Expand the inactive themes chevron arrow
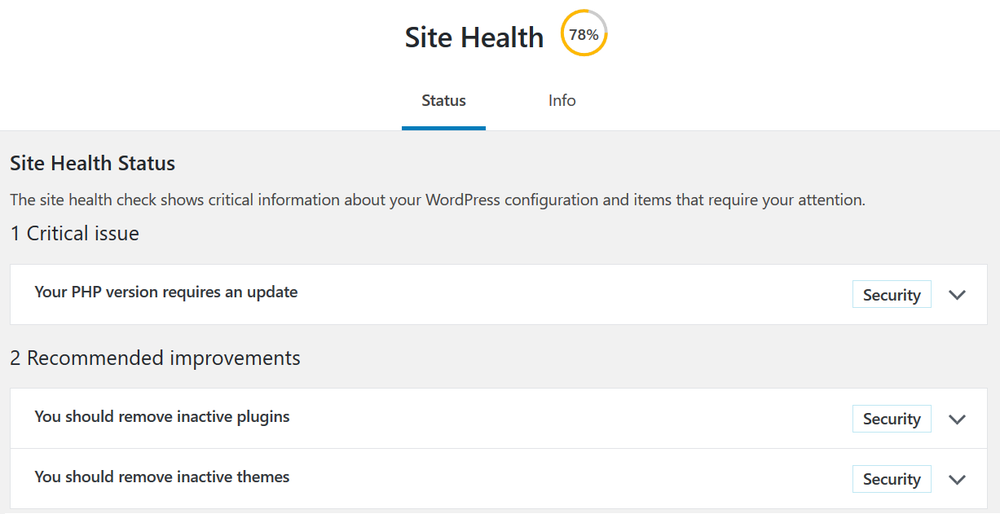The width and height of the screenshot is (1000, 514). point(957,479)
